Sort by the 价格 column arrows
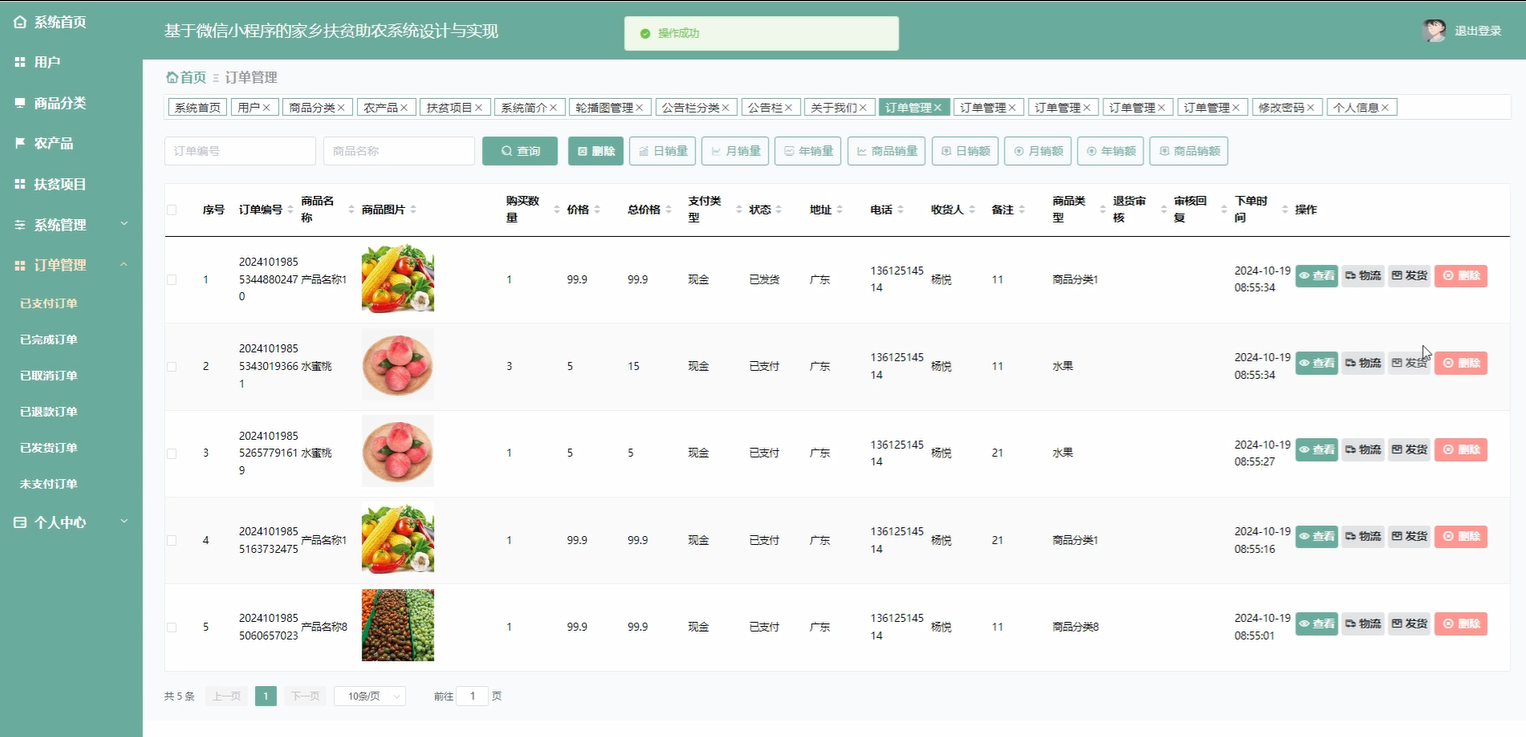This screenshot has height=737, width=1526. (597, 210)
